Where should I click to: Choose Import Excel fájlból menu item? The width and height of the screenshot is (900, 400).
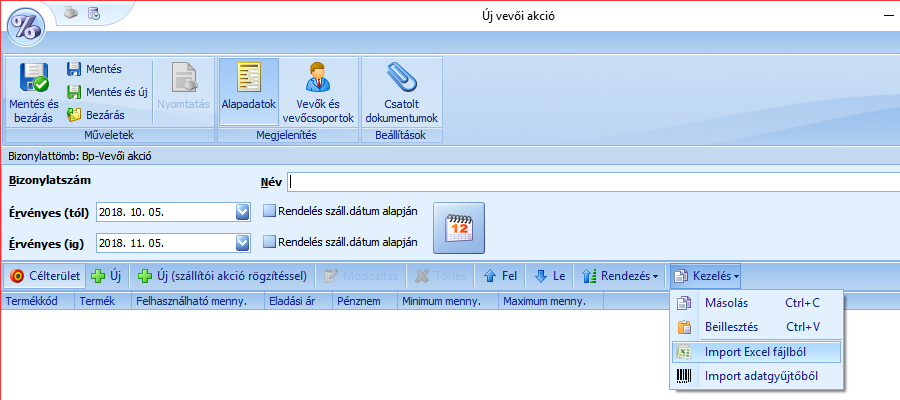click(757, 352)
